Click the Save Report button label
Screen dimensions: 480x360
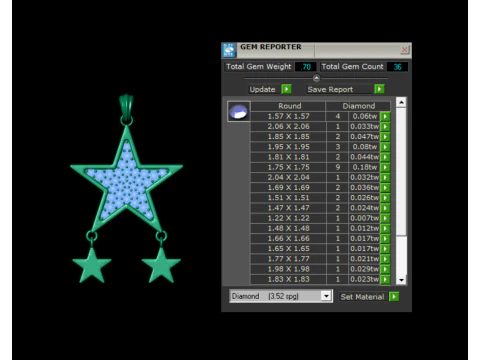[330, 89]
